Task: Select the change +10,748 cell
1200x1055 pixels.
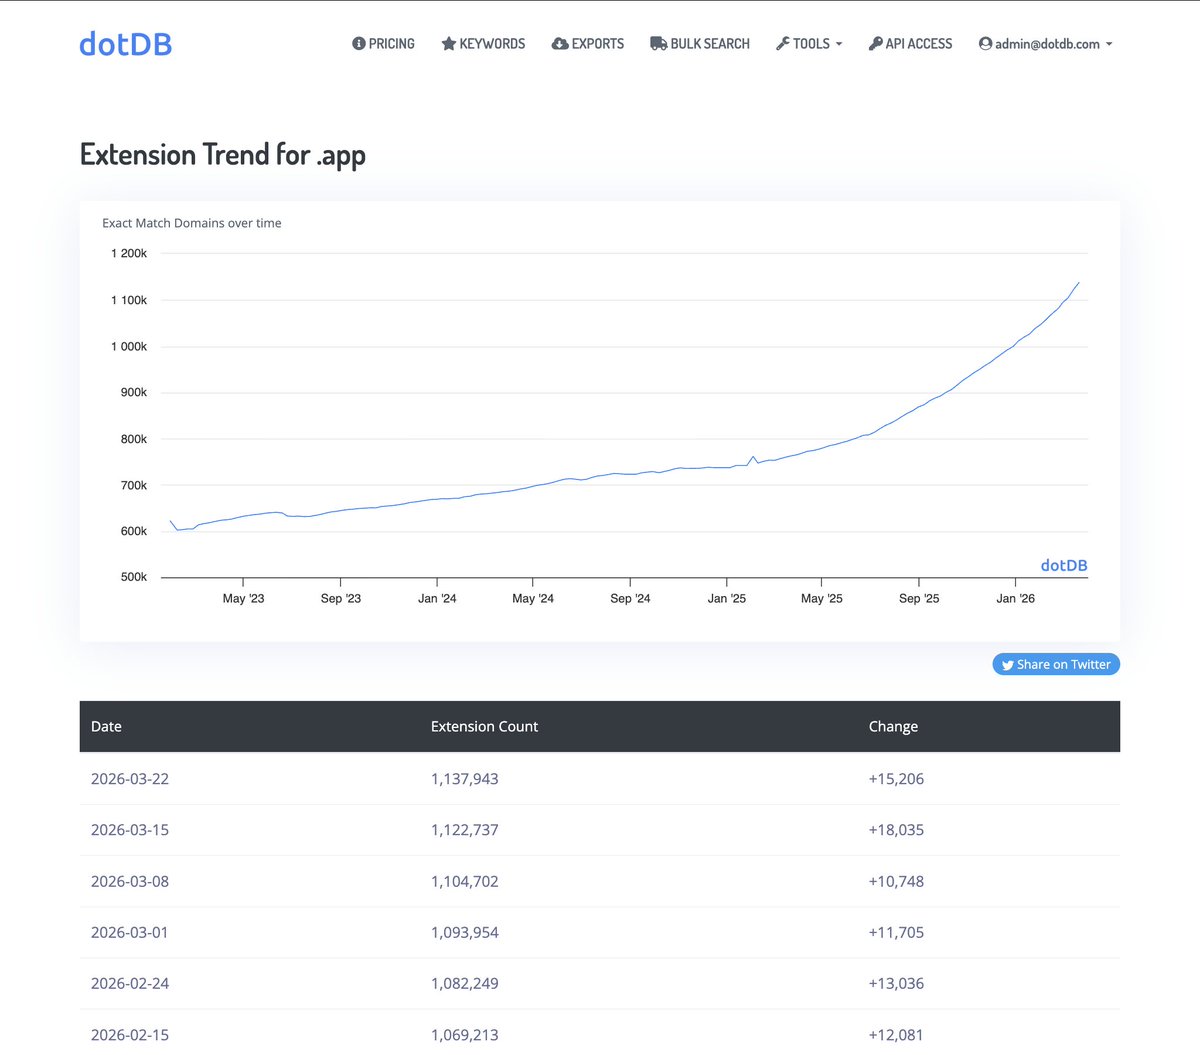Action: [896, 881]
